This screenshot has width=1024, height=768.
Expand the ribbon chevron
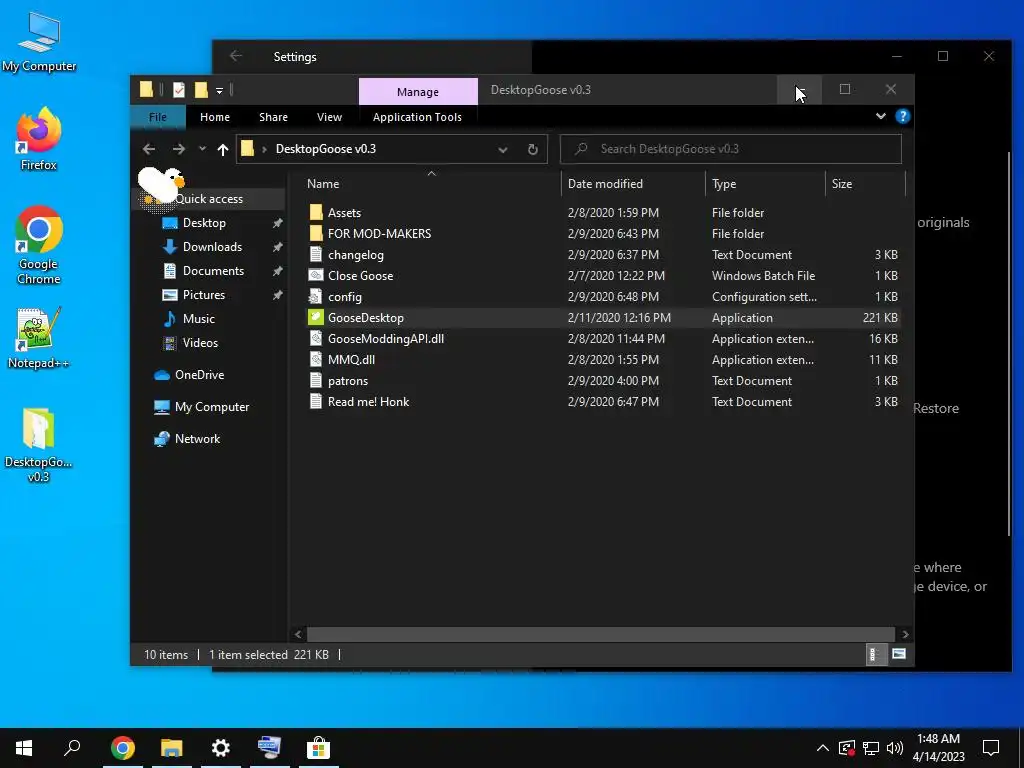click(x=881, y=116)
